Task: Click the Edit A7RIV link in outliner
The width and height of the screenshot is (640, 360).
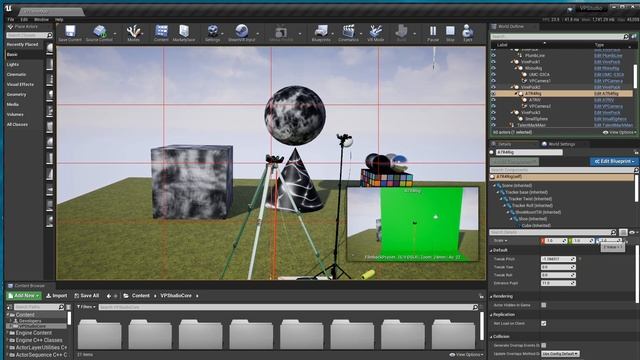Action: [604, 100]
